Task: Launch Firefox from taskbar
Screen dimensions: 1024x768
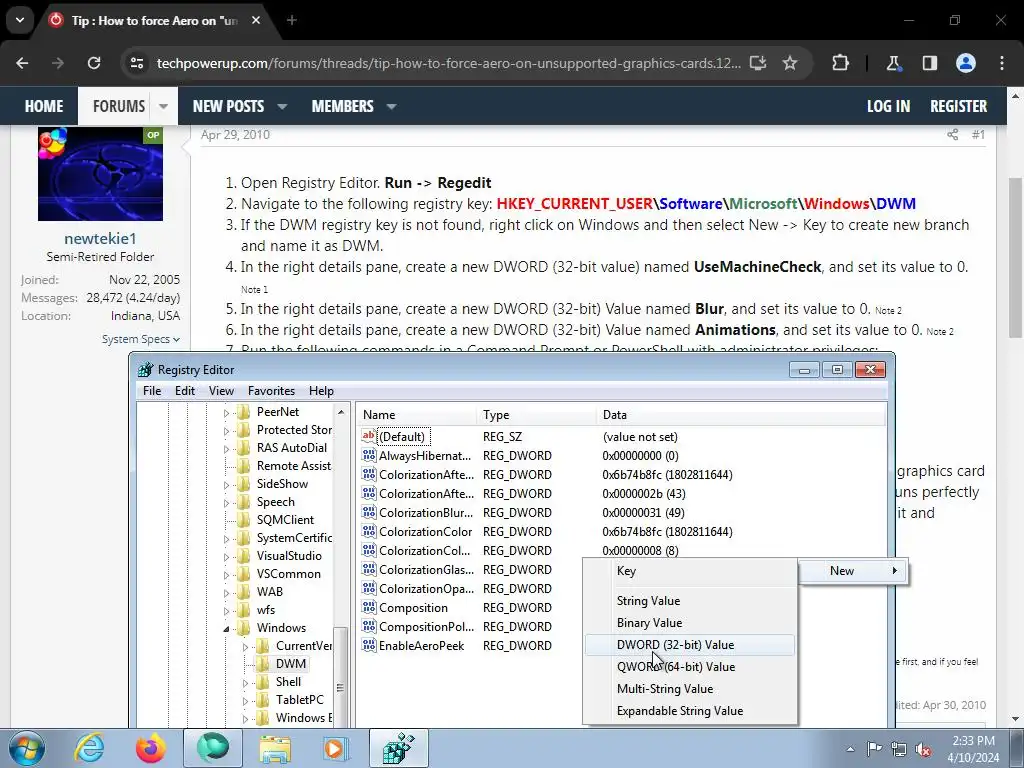Action: coord(150,748)
